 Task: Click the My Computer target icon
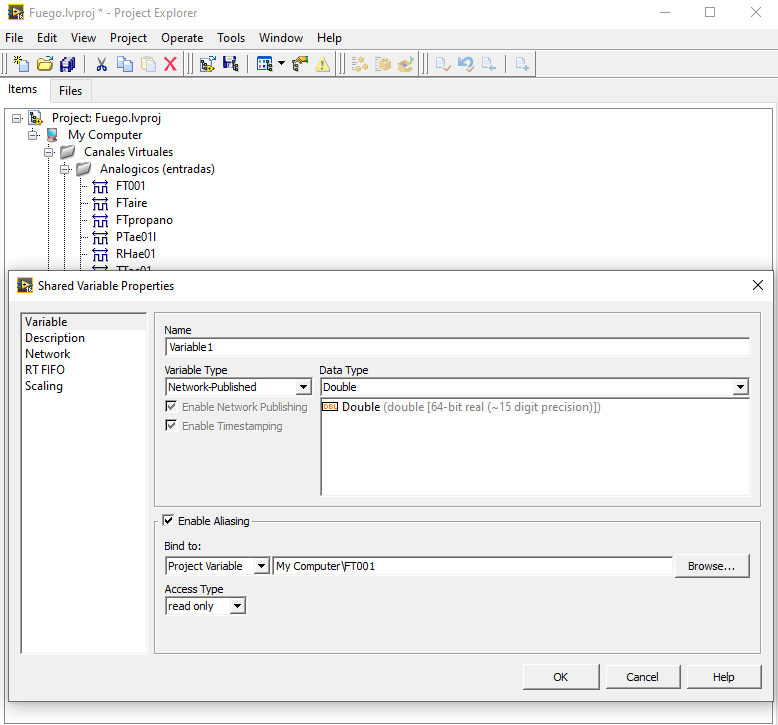coord(52,135)
